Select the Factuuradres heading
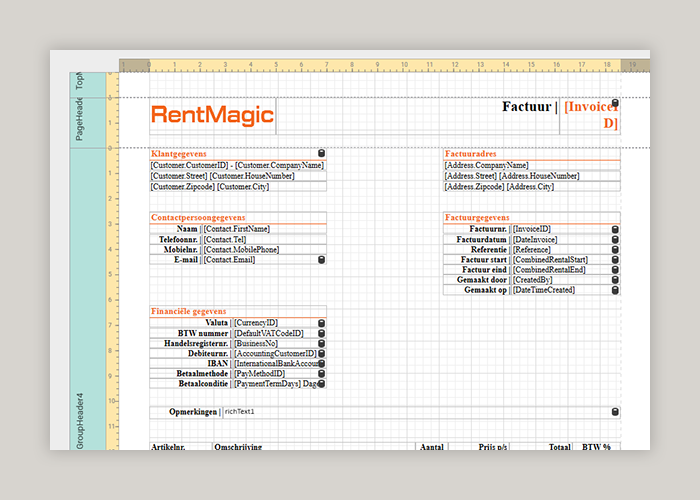The image size is (700, 500). click(x=471, y=154)
